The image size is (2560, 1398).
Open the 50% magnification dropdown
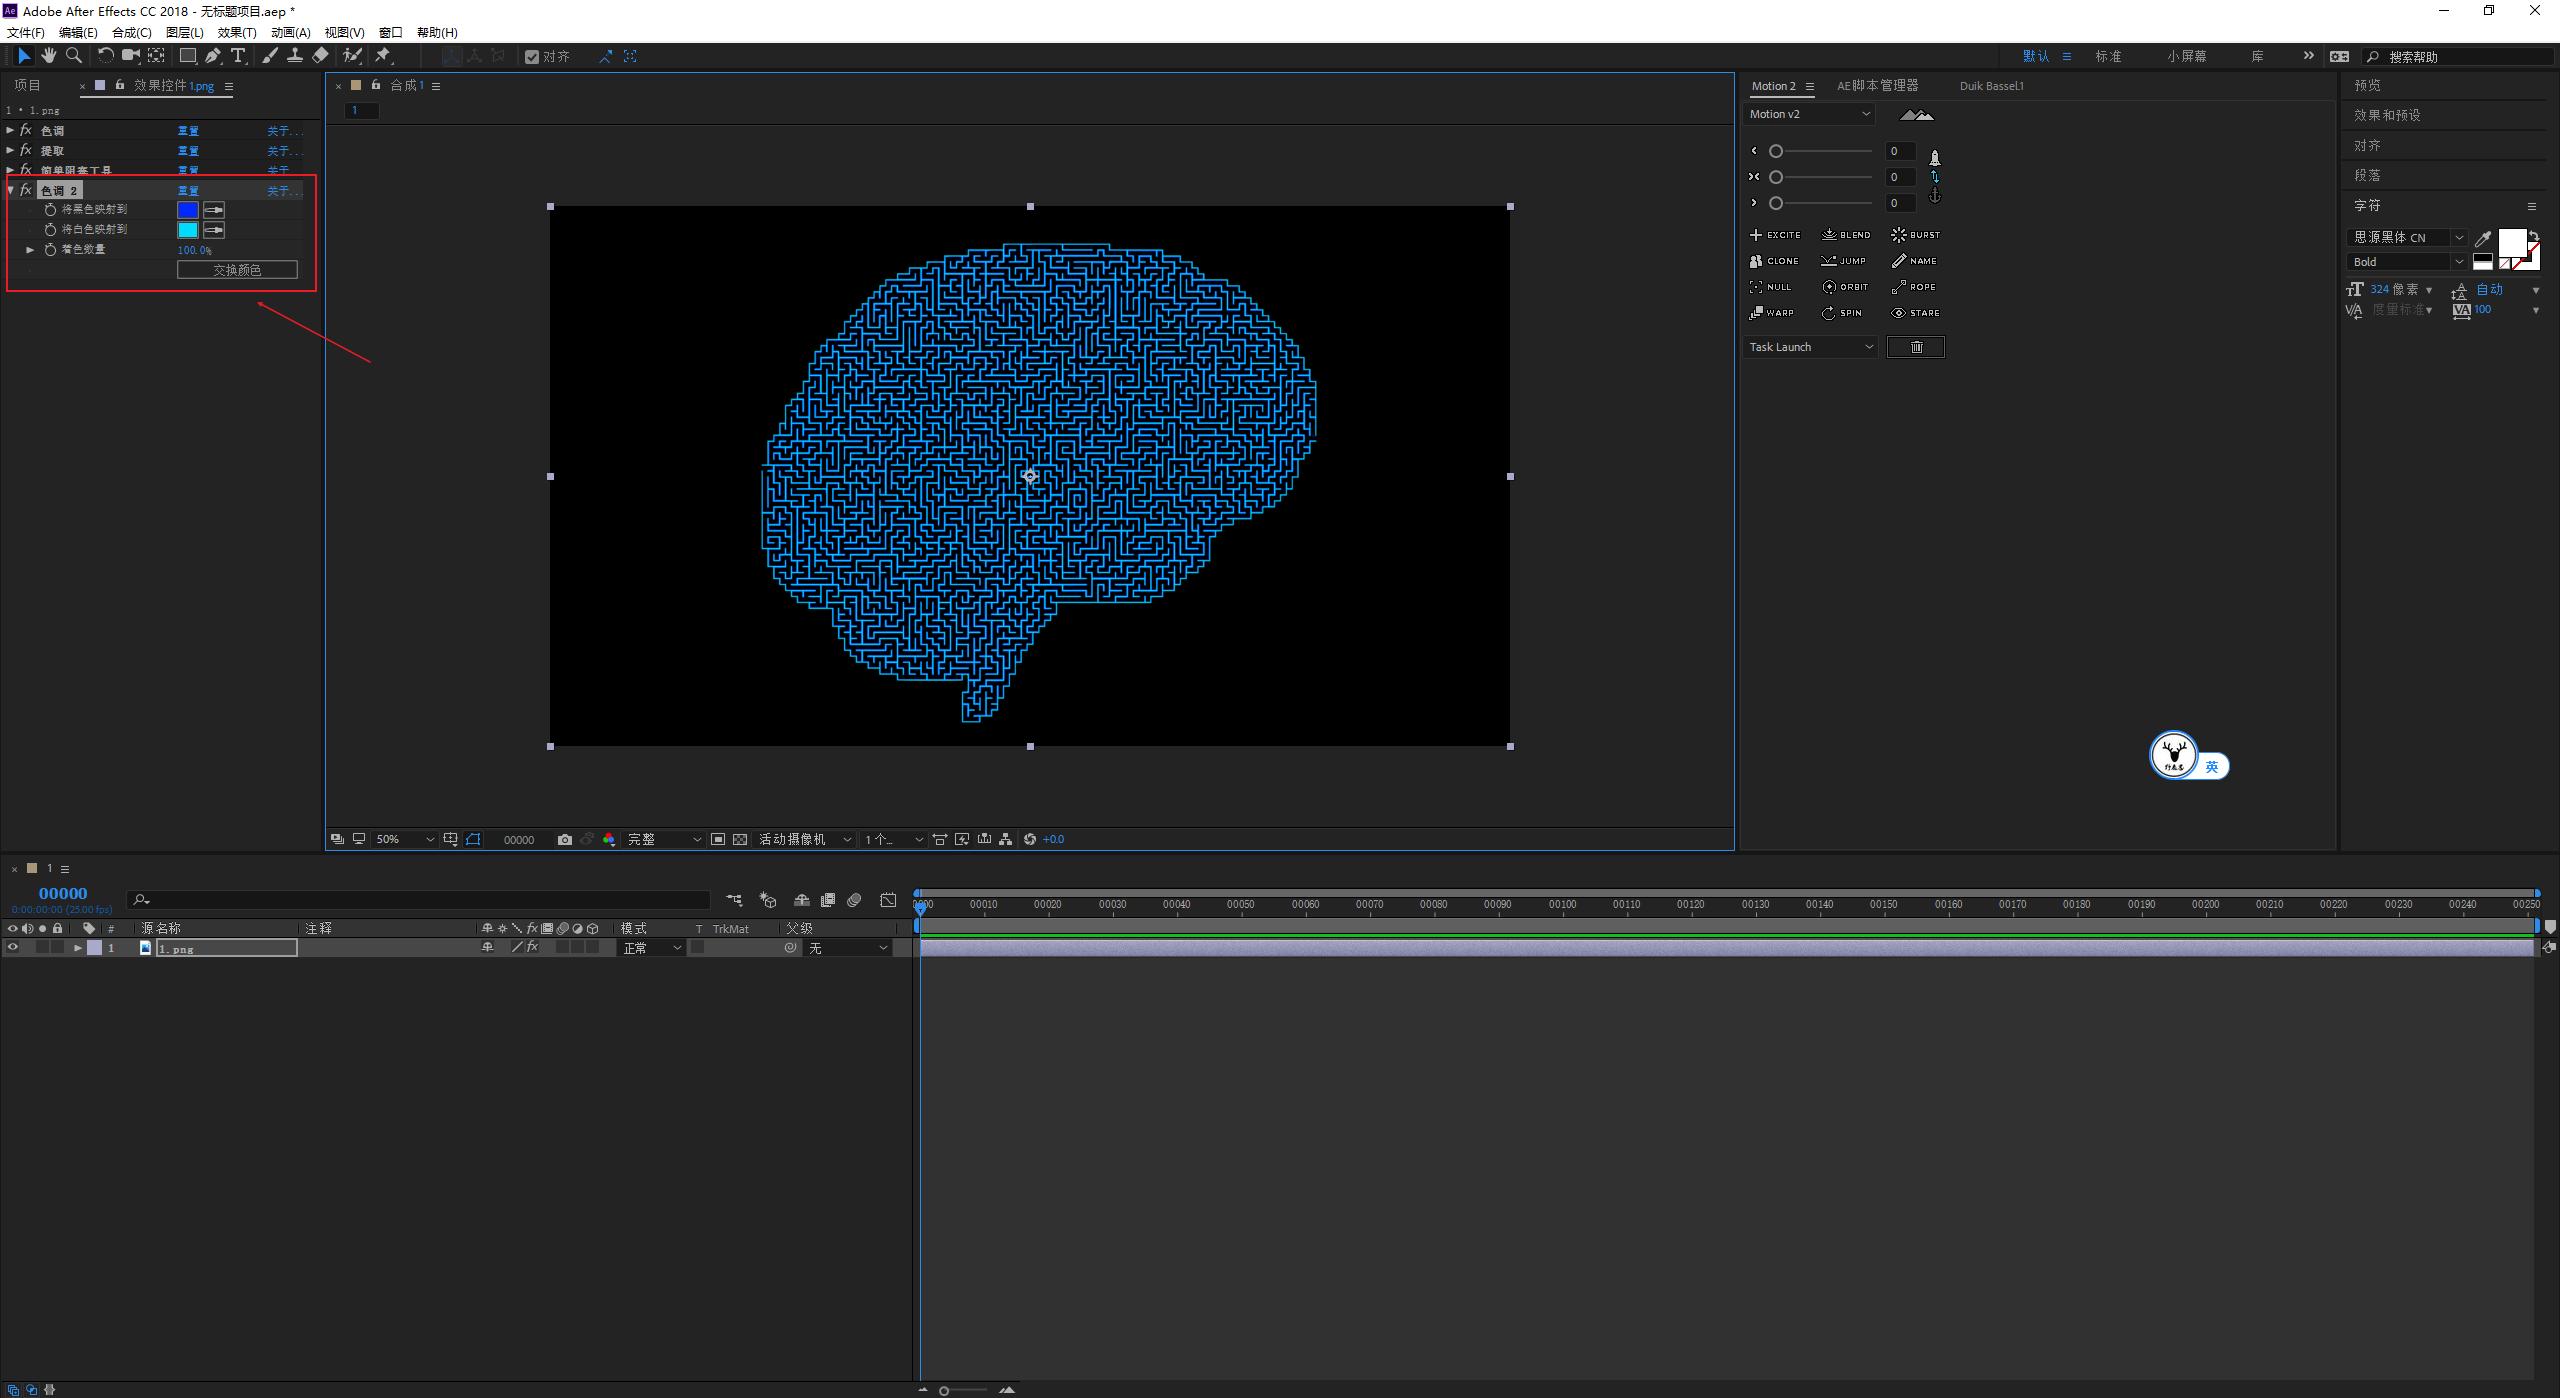click(405, 840)
